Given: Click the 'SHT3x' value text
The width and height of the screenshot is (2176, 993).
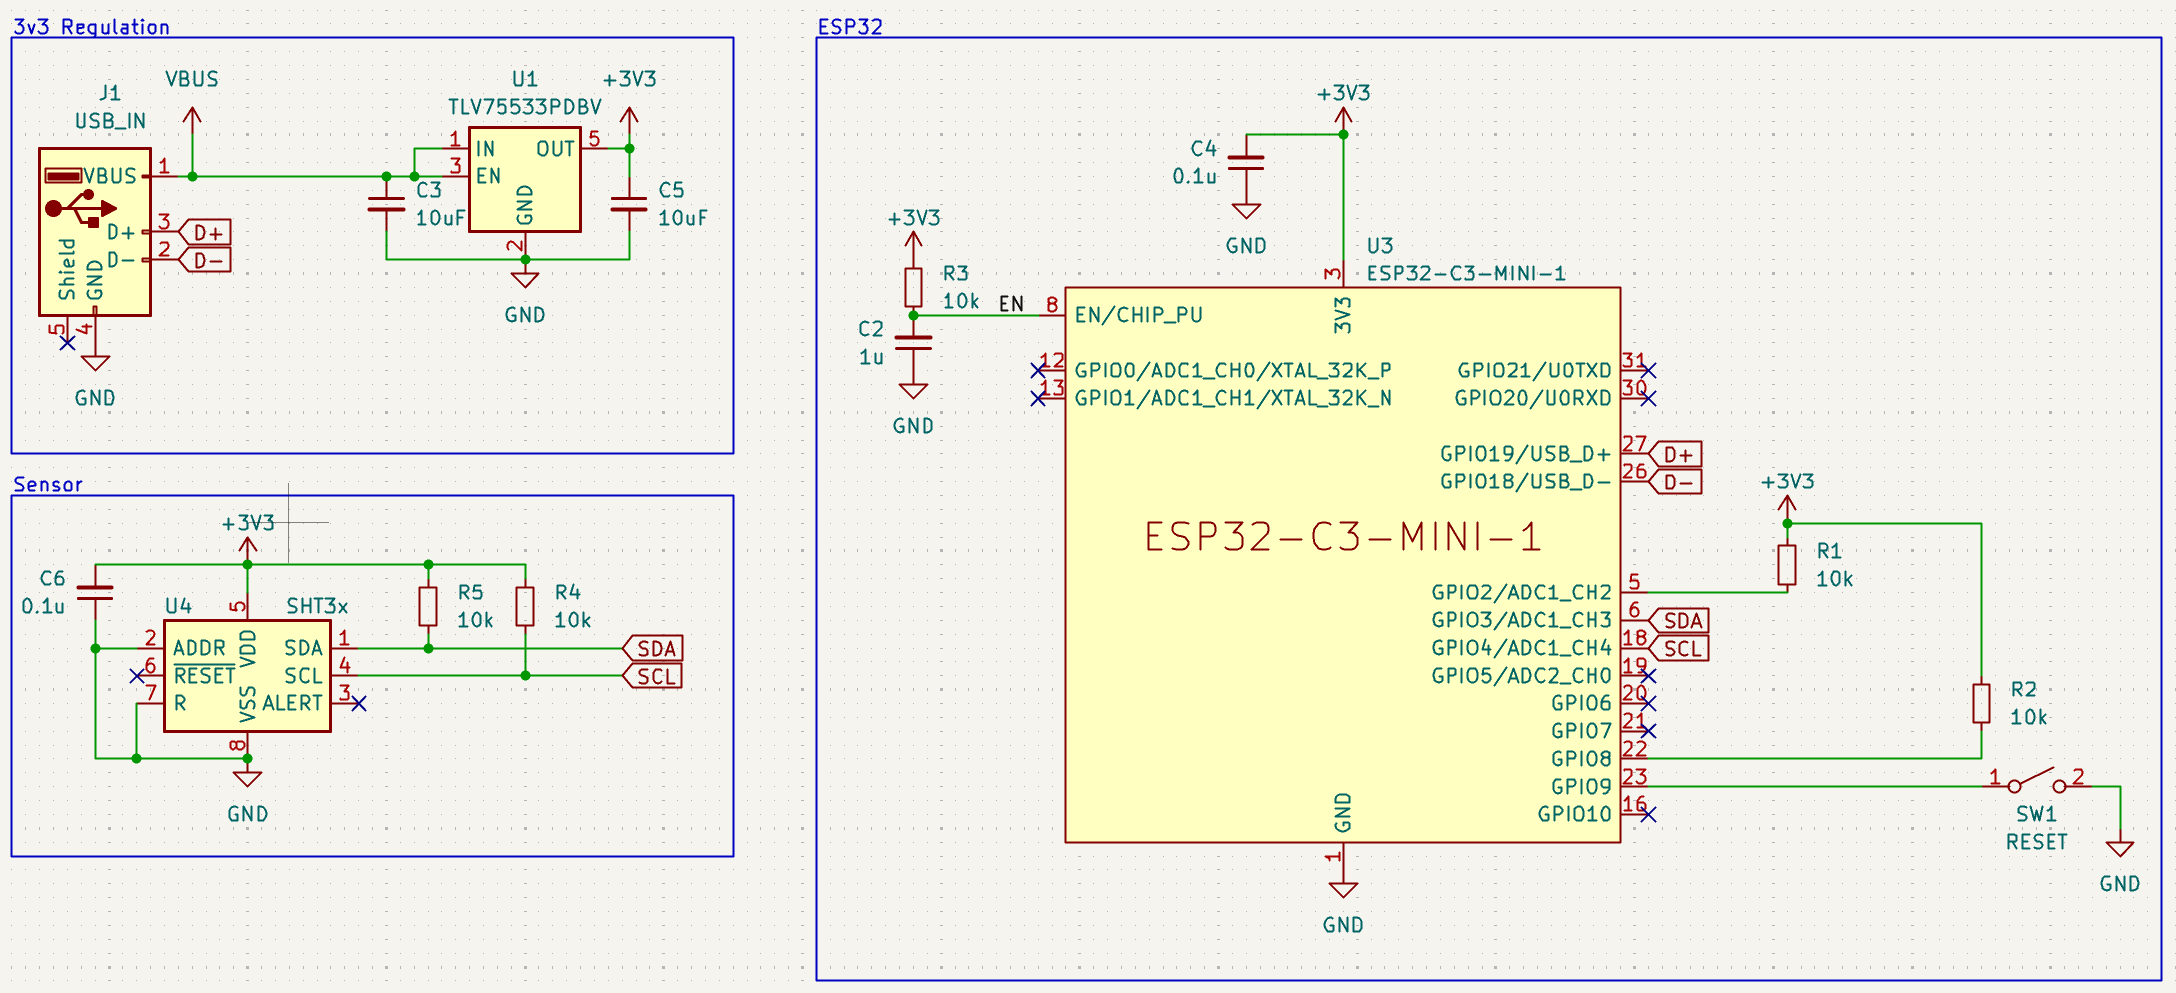Looking at the screenshot, I should pos(317,606).
